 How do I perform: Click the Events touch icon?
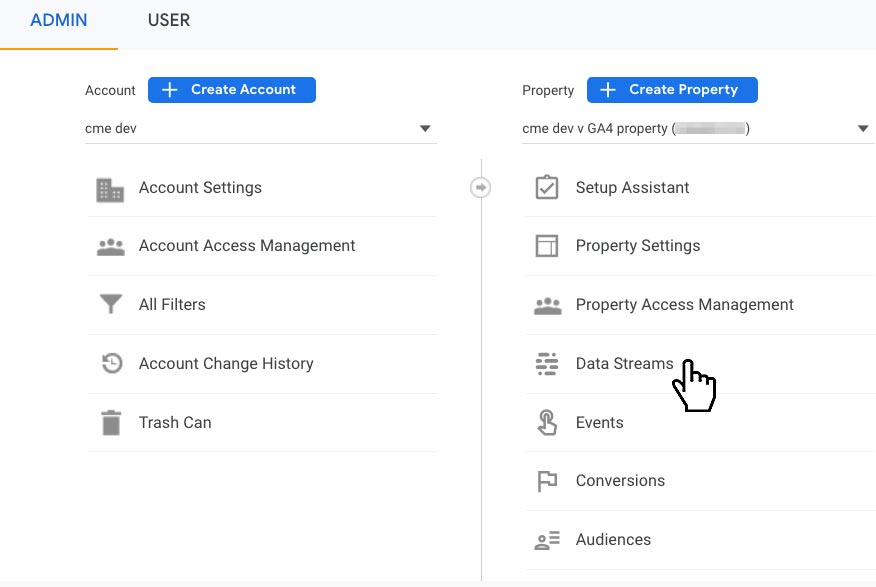tap(547, 422)
